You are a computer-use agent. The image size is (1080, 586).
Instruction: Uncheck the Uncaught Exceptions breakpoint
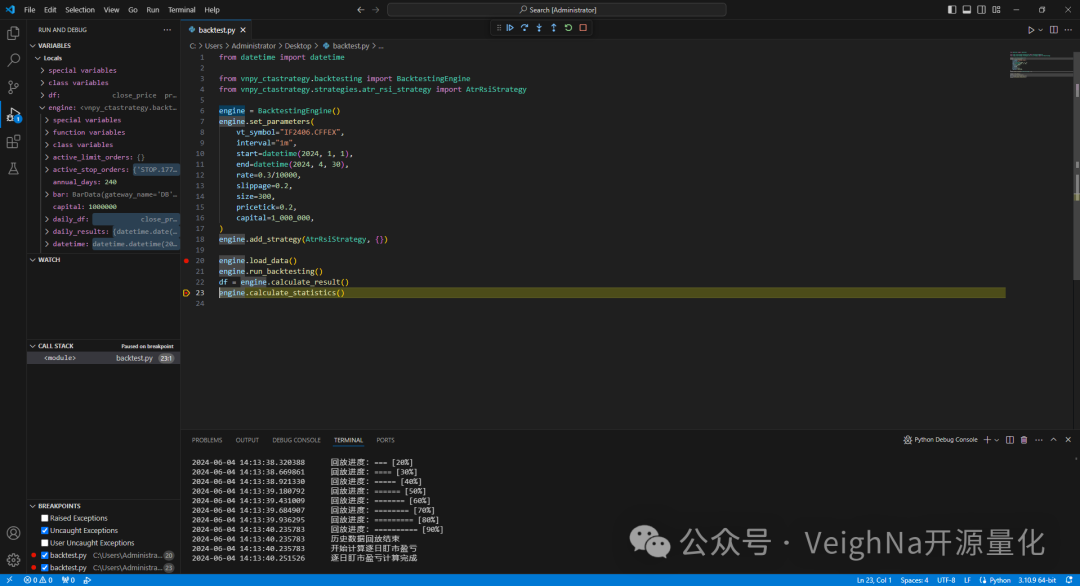tap(45, 530)
